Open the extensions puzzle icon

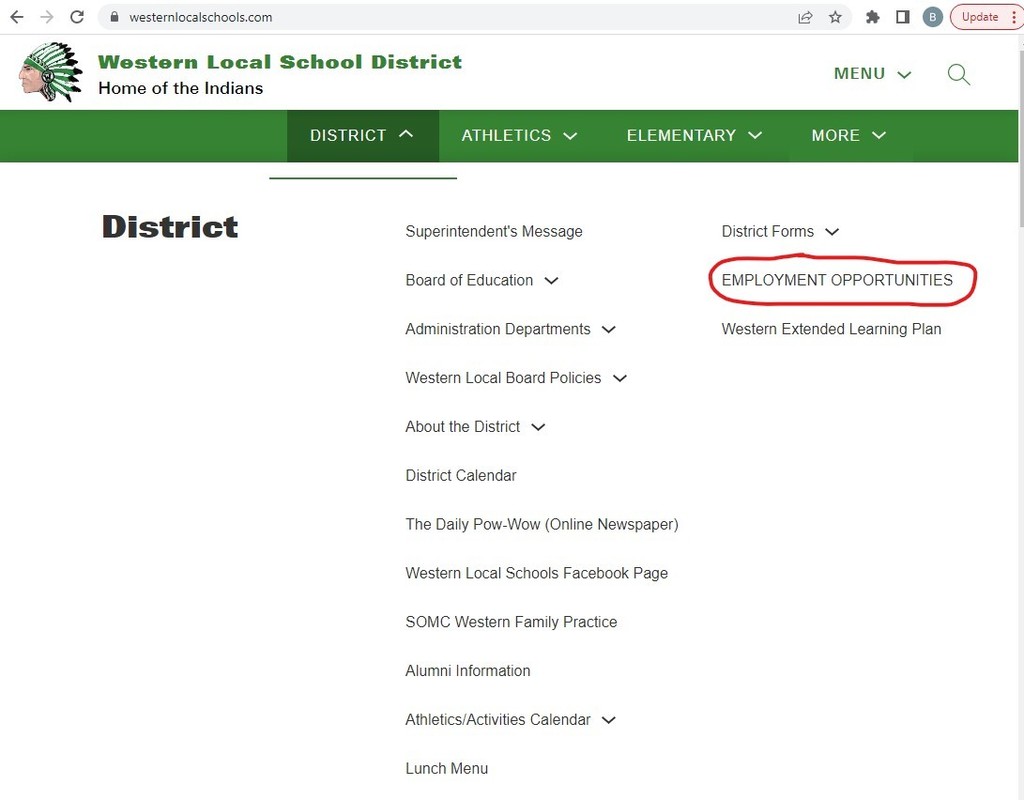872,17
